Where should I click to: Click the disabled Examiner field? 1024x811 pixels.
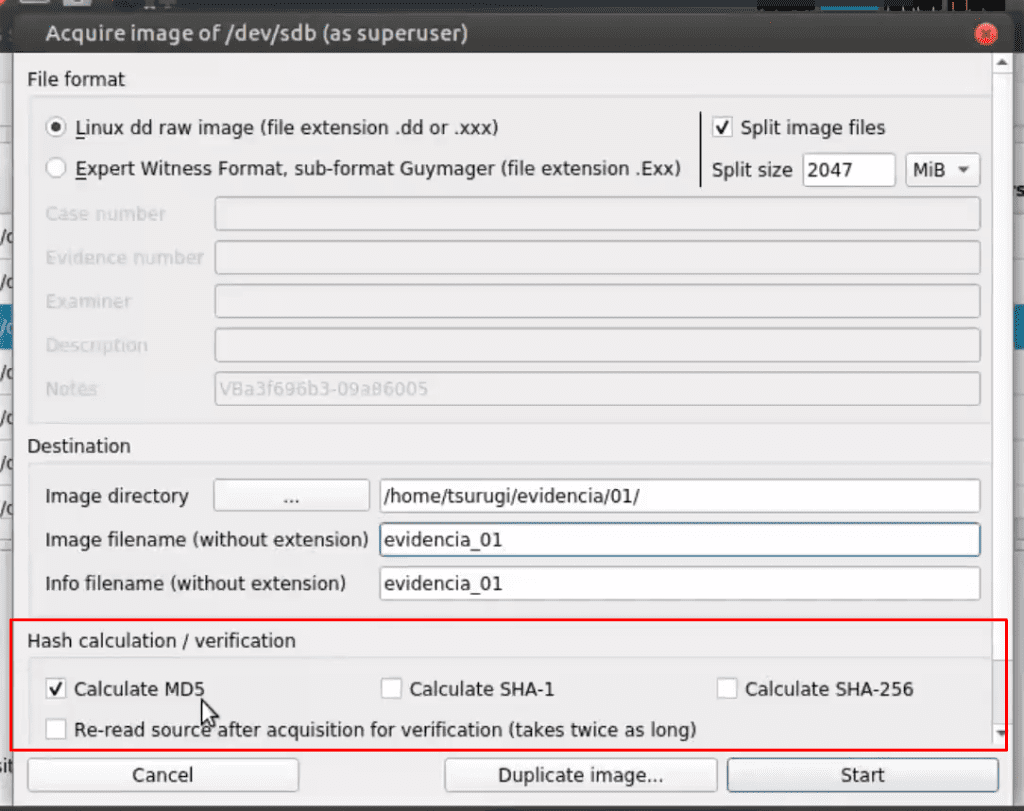pyautogui.click(x=597, y=301)
